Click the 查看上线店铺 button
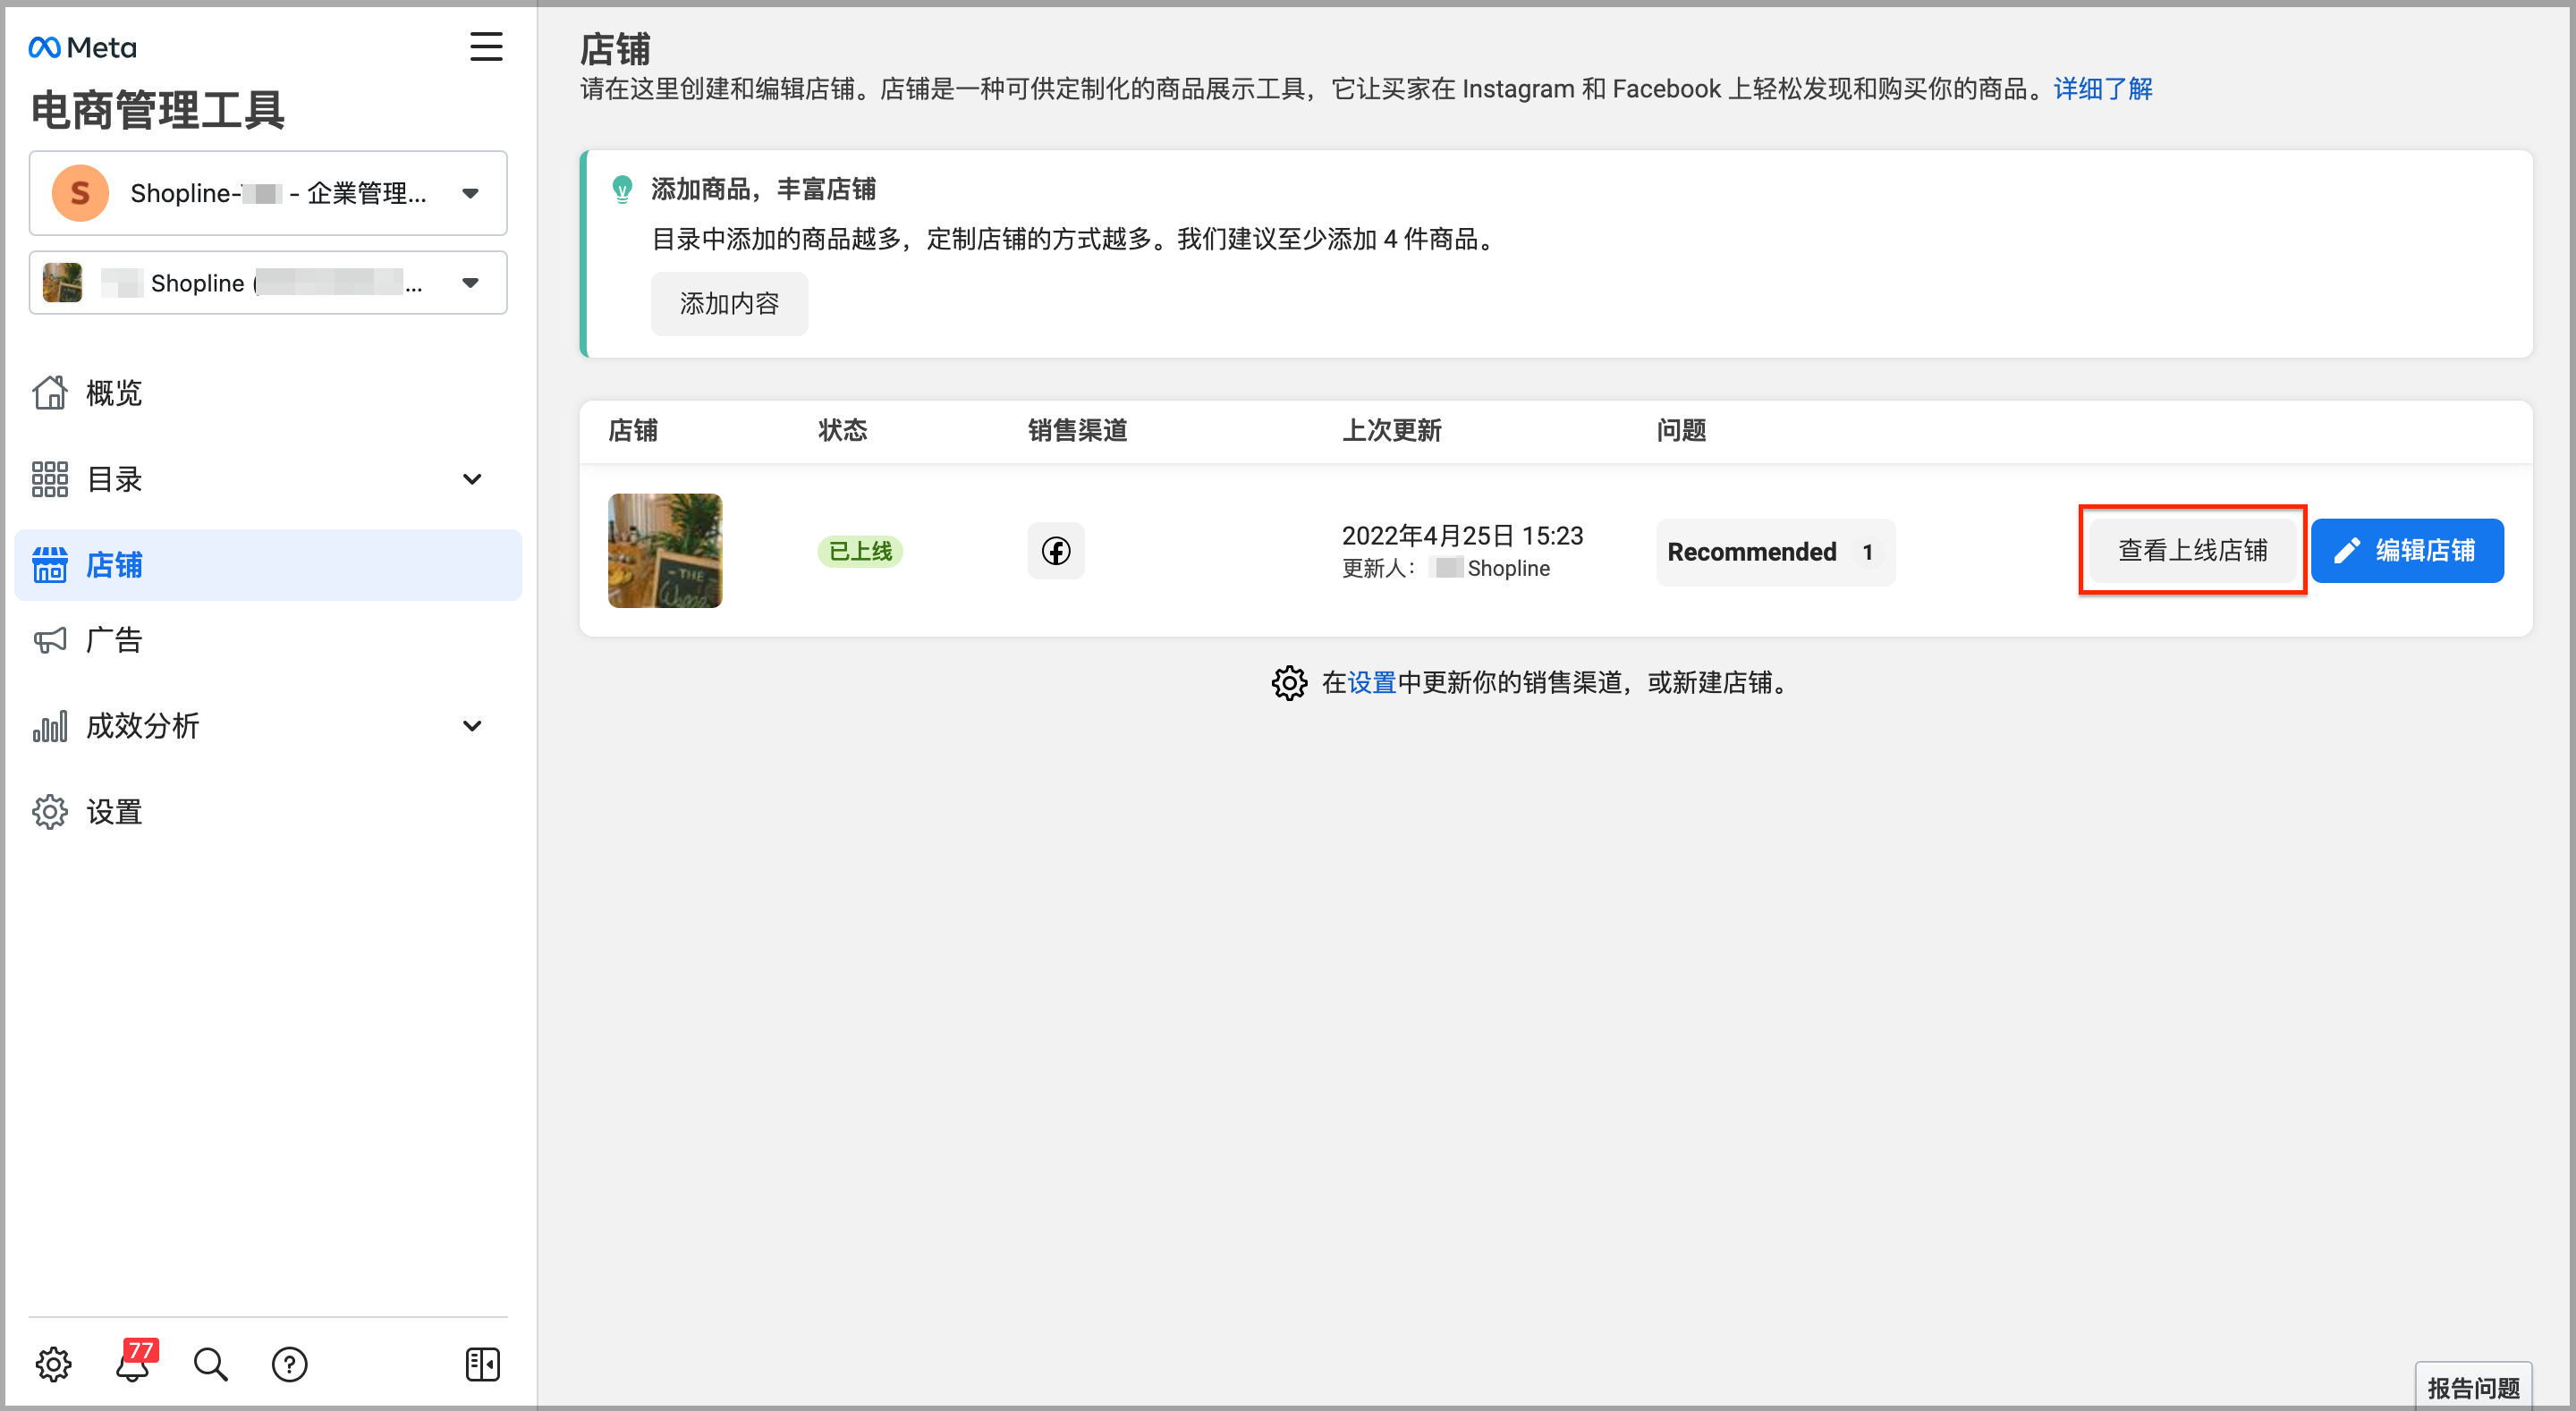The height and width of the screenshot is (1411, 2576). coord(2192,550)
